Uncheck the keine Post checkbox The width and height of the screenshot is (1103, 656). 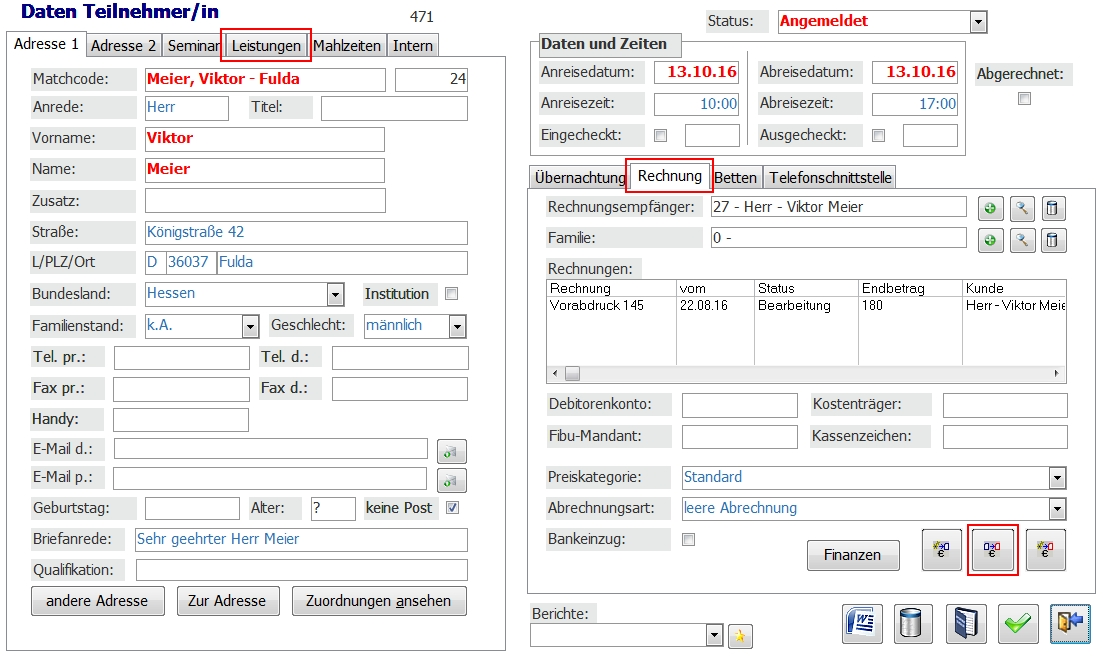coord(452,508)
